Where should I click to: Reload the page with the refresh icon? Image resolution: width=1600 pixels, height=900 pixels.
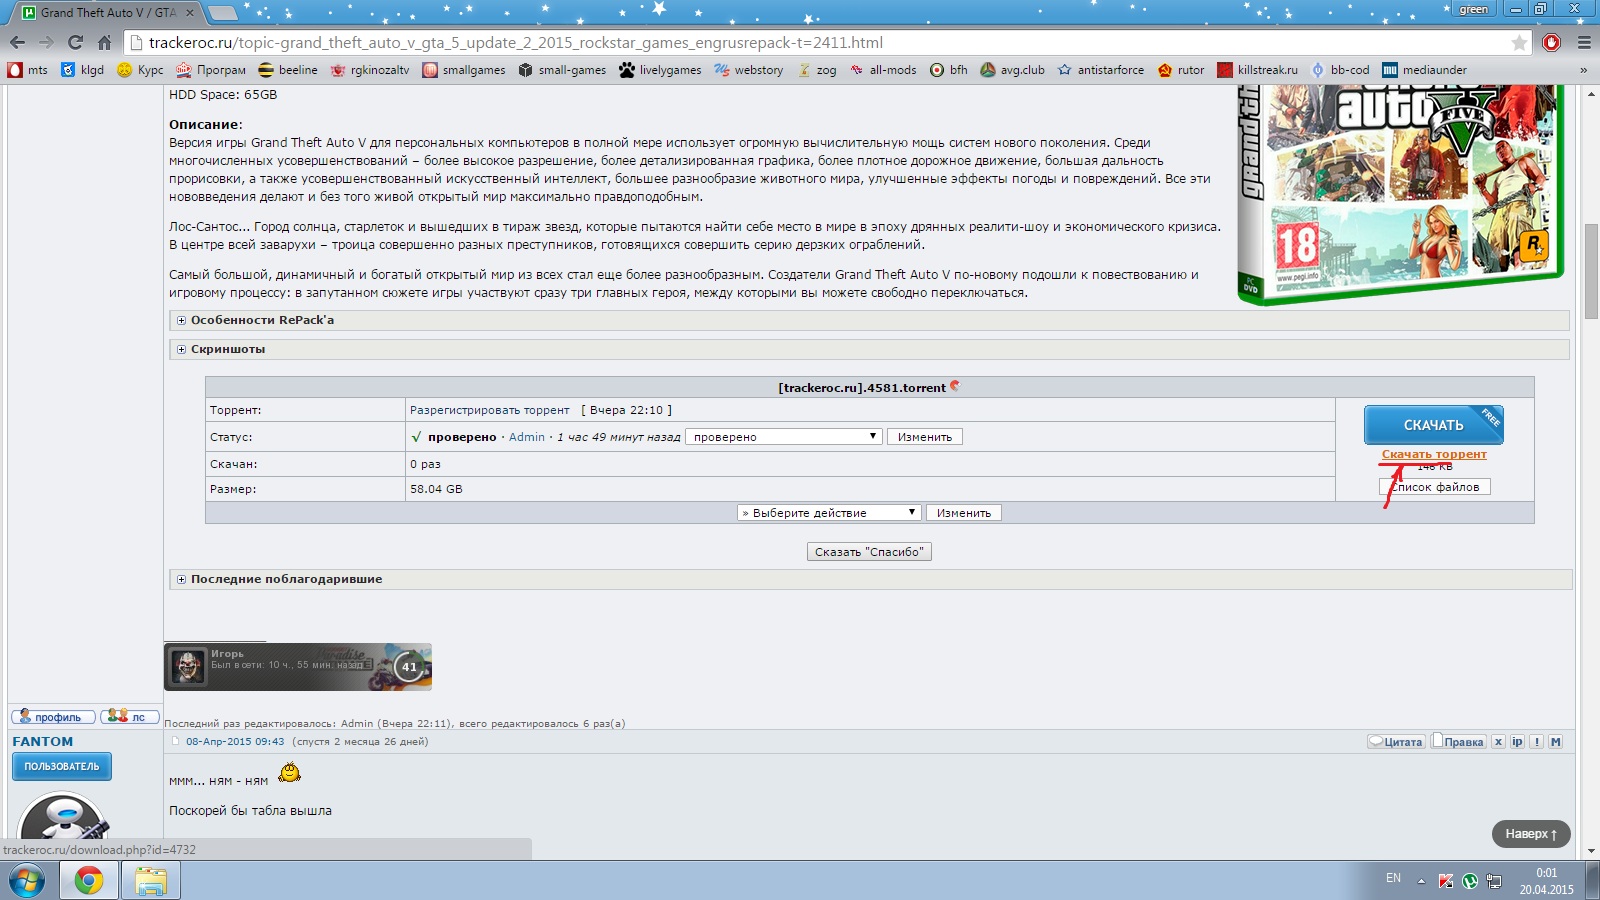point(75,43)
